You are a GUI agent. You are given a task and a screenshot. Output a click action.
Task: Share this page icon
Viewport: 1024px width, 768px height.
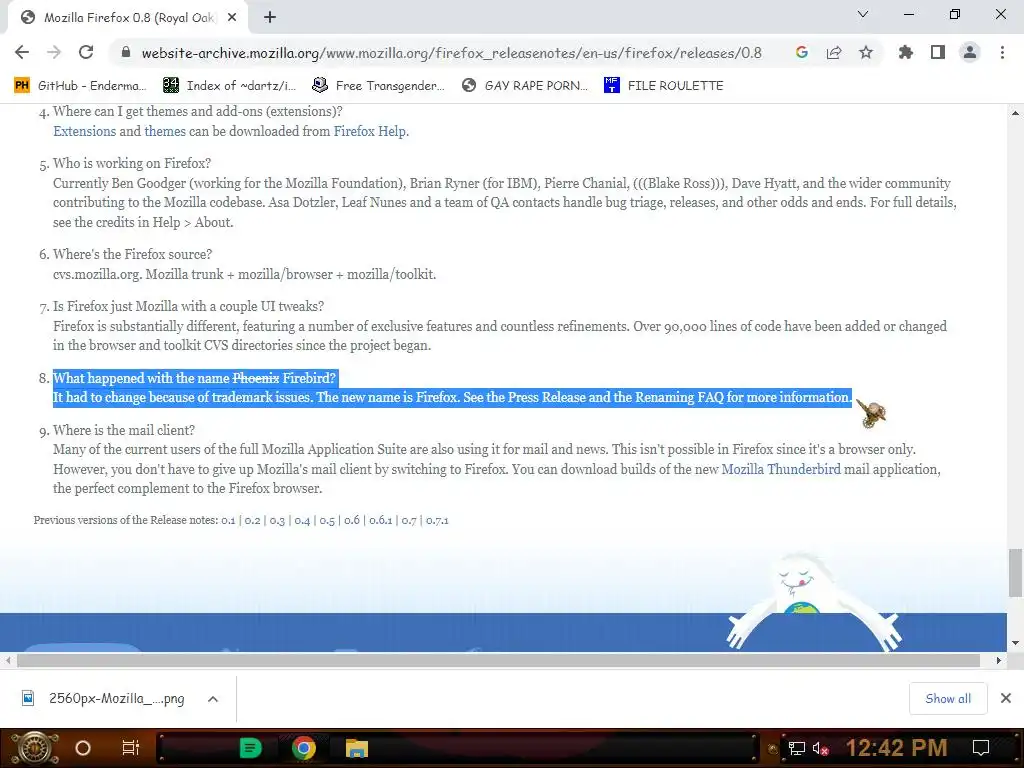click(x=834, y=52)
